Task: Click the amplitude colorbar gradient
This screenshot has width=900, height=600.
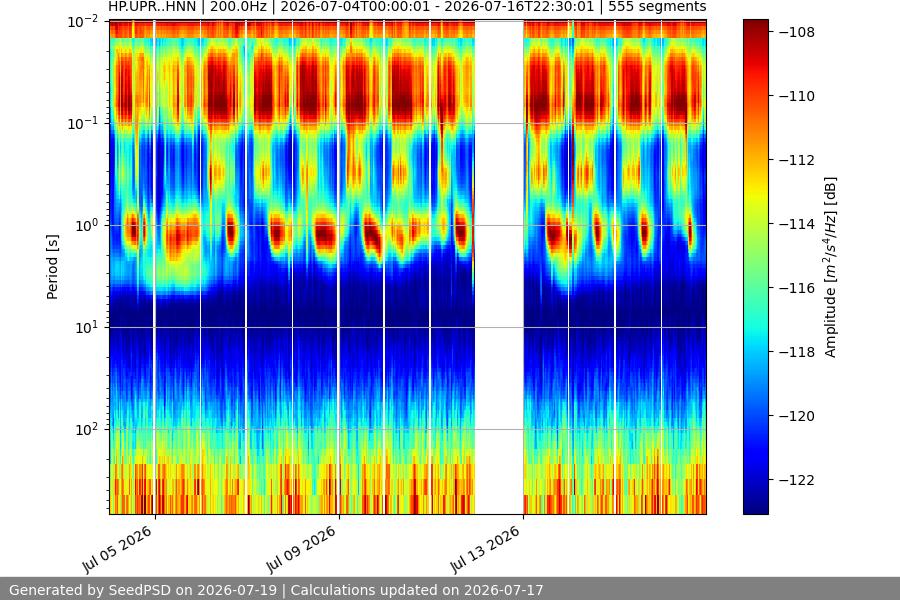Action: pos(755,267)
